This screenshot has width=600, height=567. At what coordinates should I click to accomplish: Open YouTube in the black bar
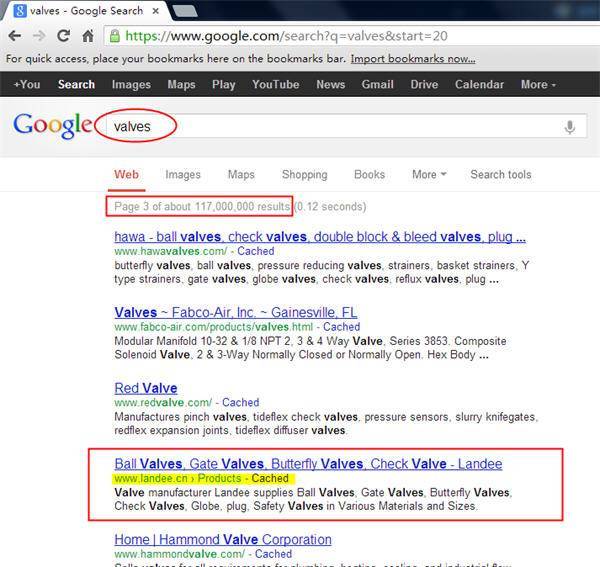[x=276, y=84]
